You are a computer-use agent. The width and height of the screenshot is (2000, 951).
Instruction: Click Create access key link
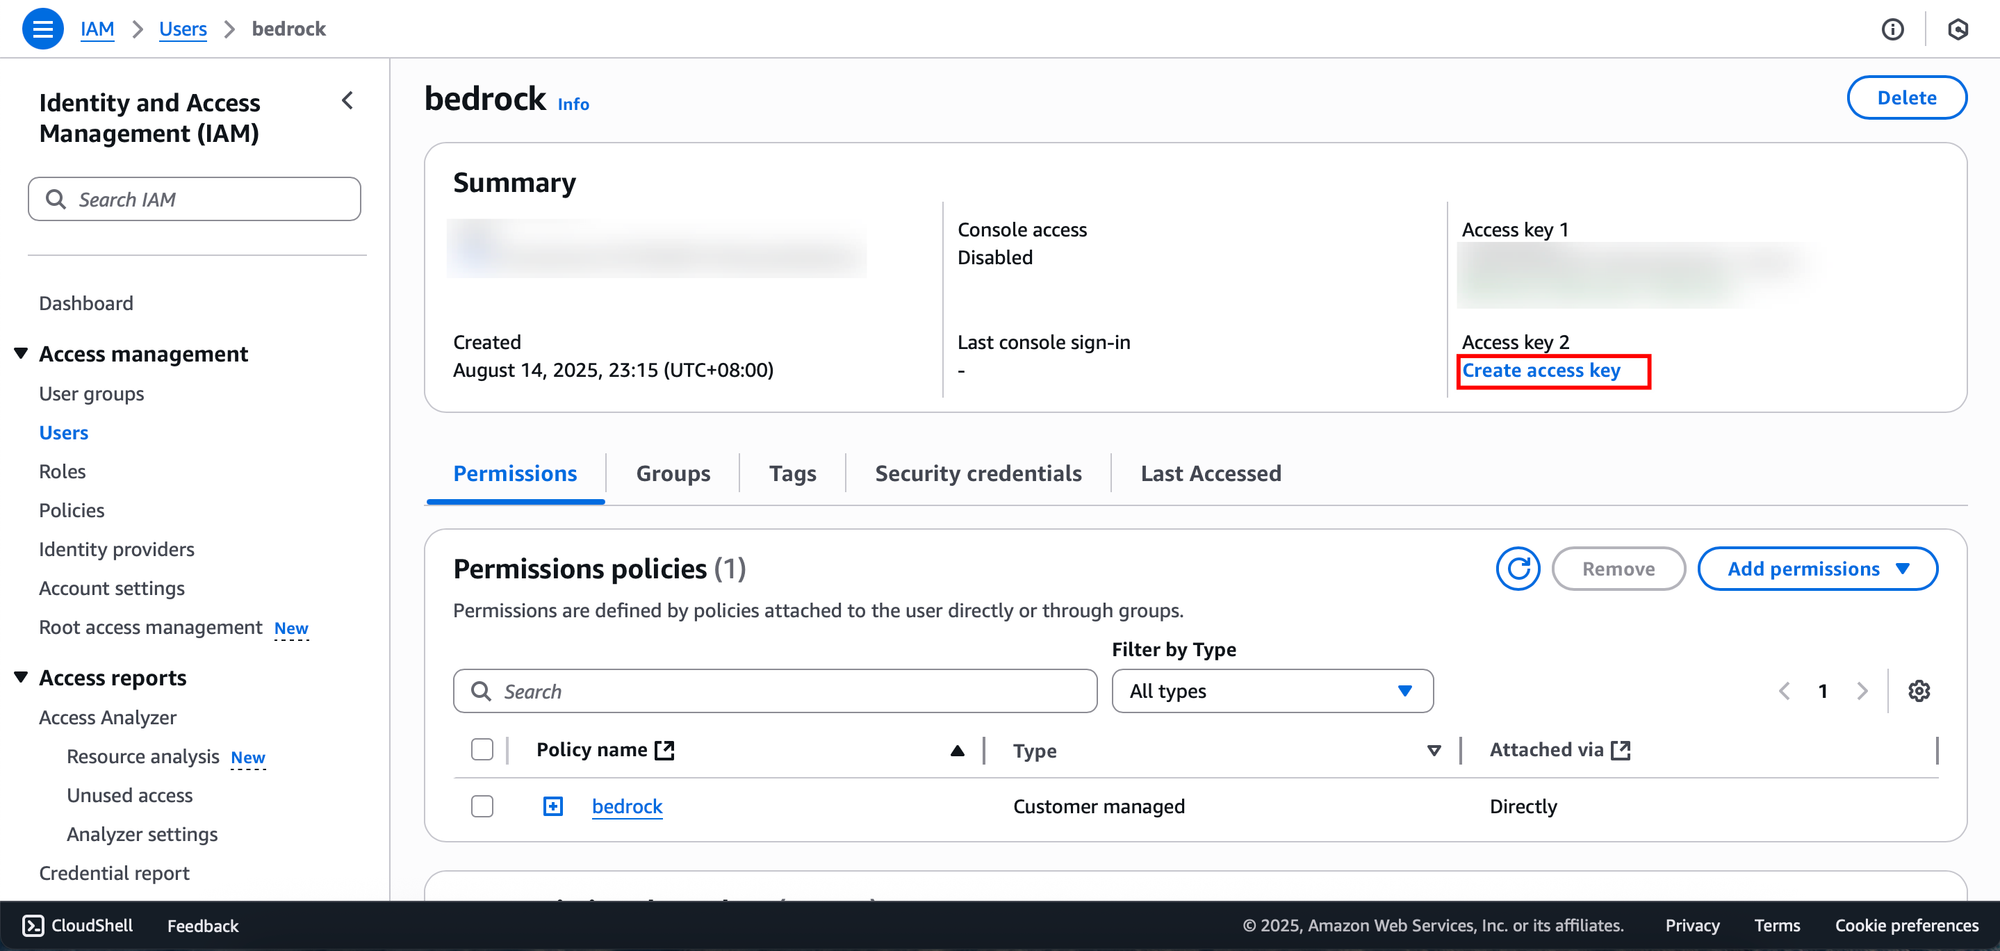(1541, 371)
